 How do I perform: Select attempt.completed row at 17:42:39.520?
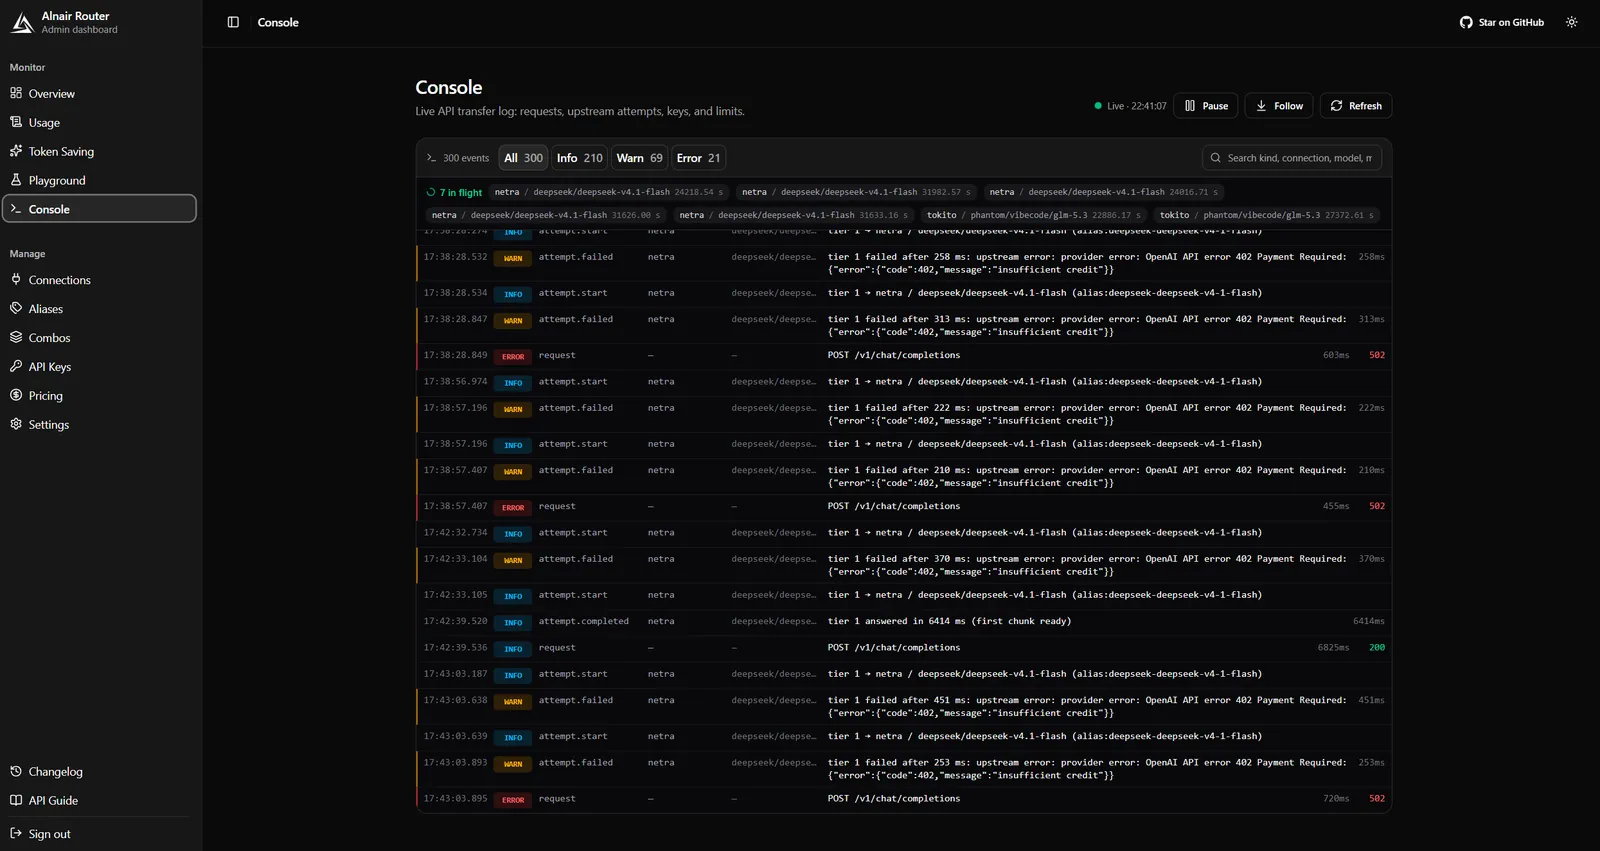pyautogui.click(x=904, y=622)
